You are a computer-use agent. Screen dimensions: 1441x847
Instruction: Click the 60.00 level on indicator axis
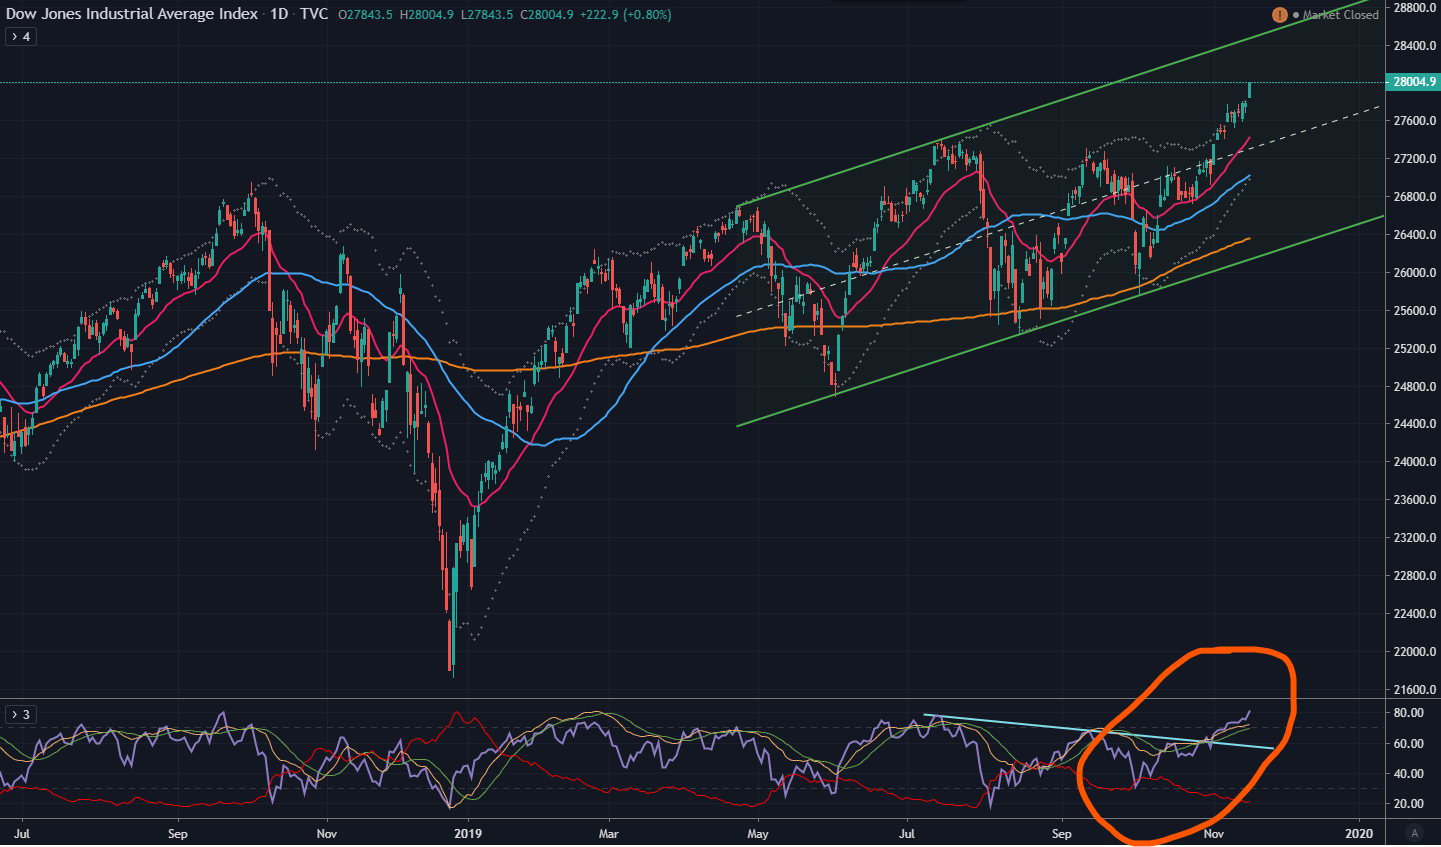[x=1409, y=744]
